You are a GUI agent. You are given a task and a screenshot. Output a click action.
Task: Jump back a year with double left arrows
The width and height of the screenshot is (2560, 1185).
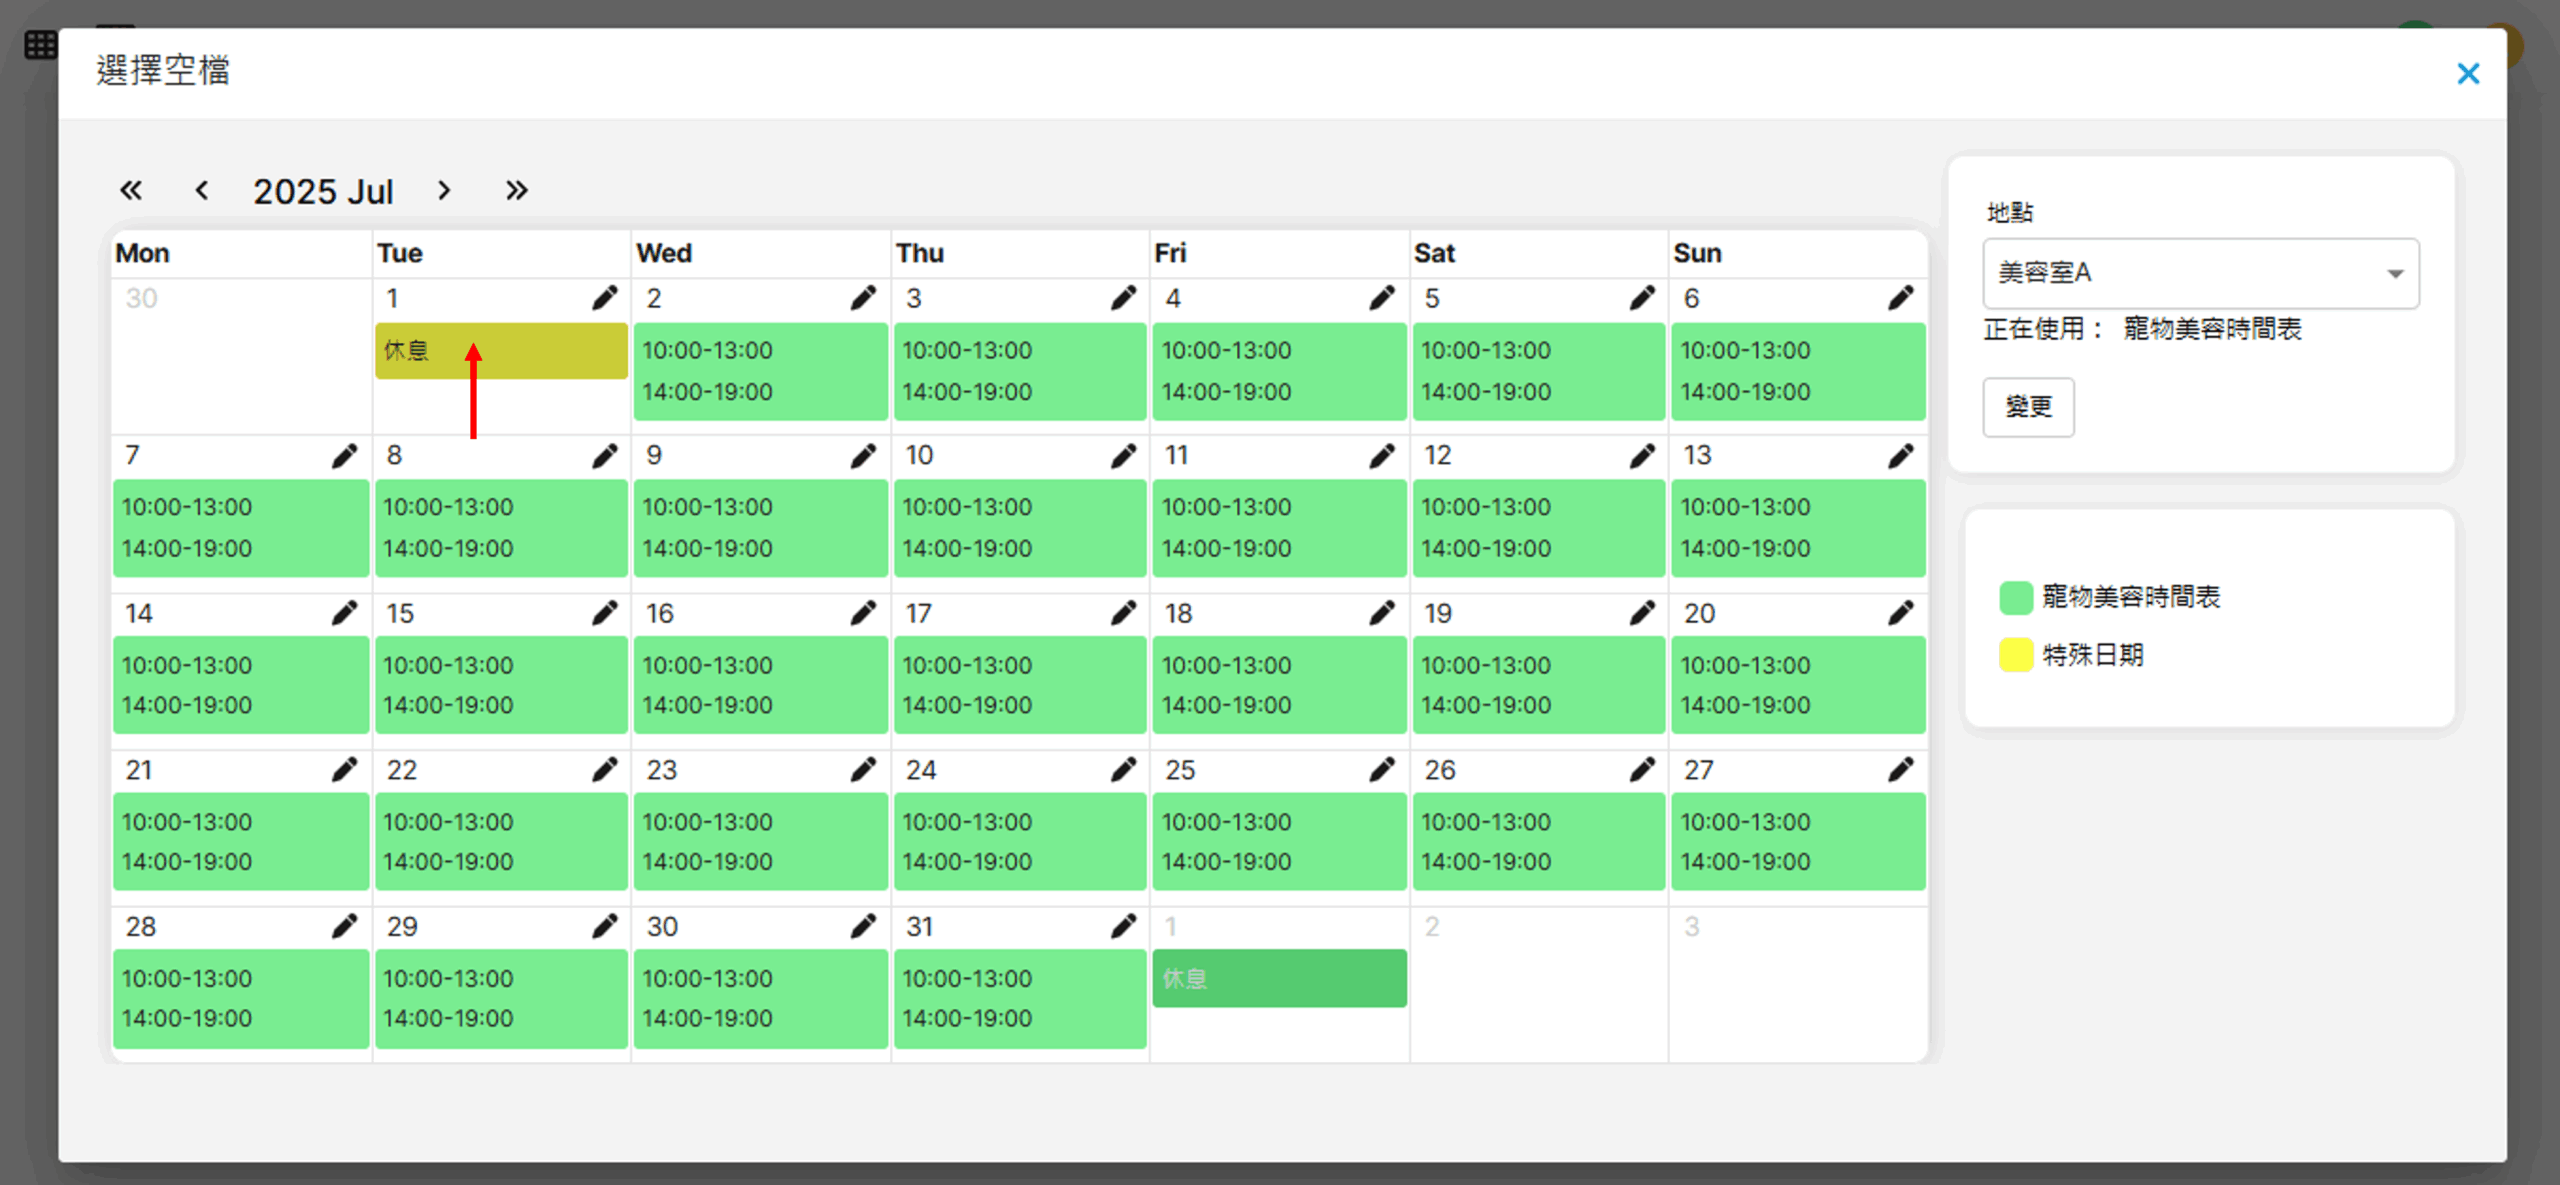click(x=131, y=190)
